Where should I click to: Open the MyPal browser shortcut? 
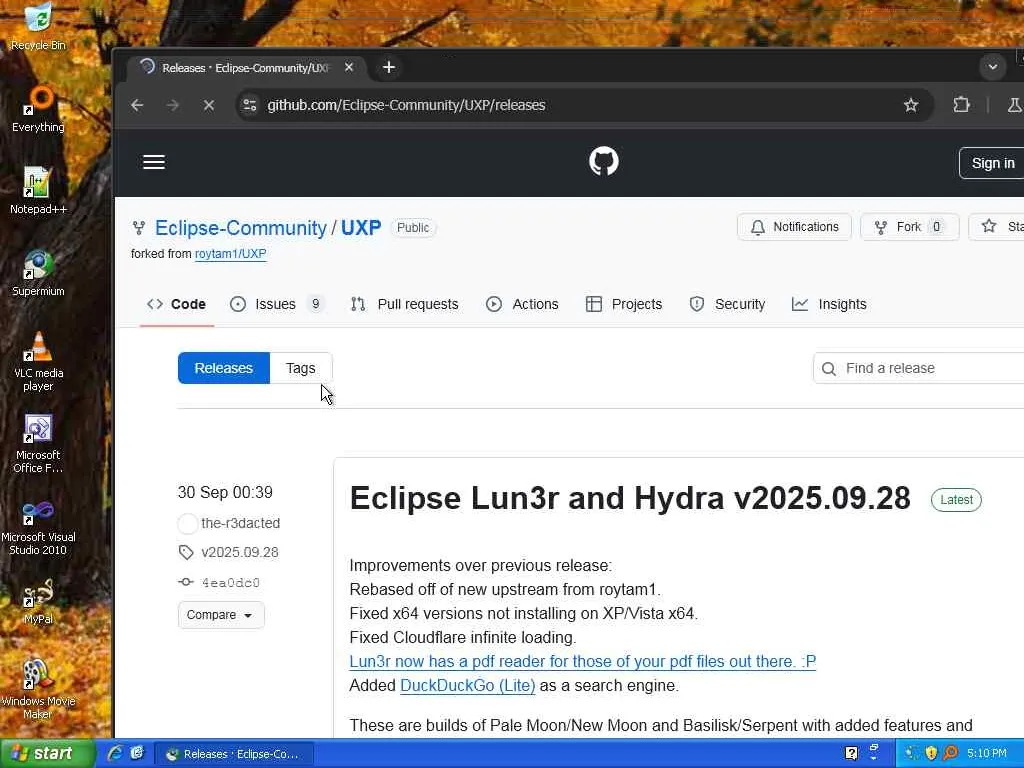[x=38, y=601]
